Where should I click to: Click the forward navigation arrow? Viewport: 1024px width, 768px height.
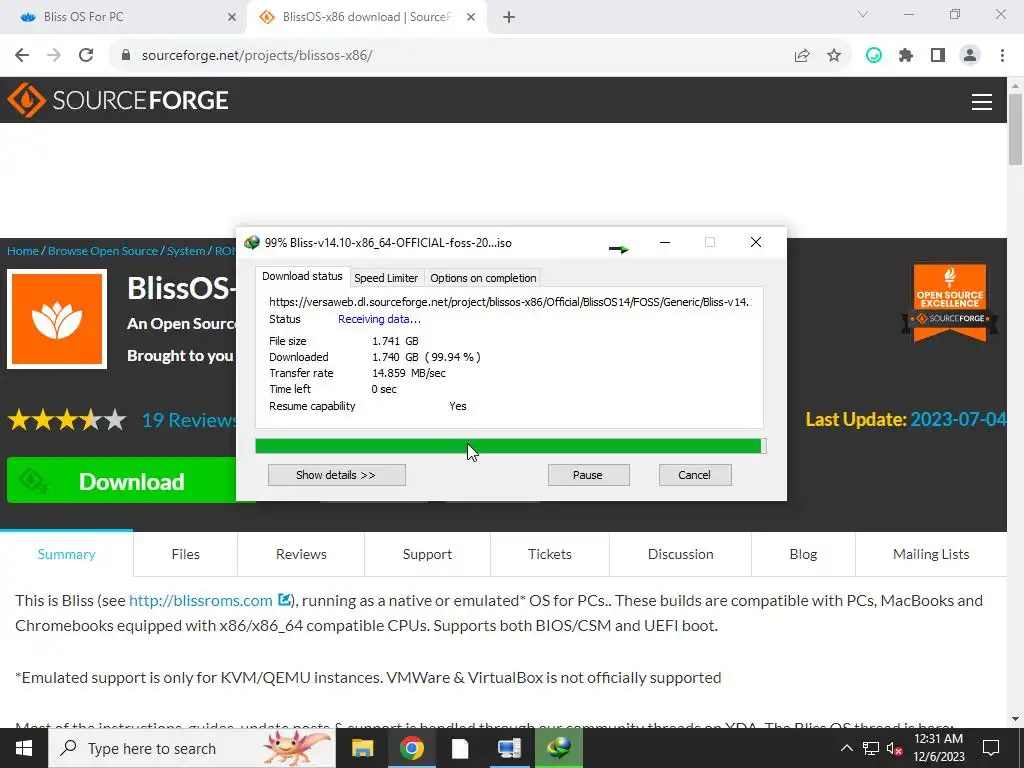click(54, 56)
